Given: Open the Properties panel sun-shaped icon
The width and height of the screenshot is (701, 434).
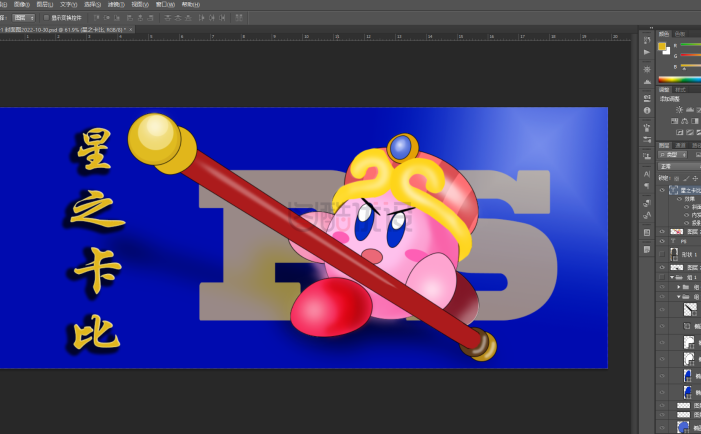Looking at the screenshot, I should point(647,68).
